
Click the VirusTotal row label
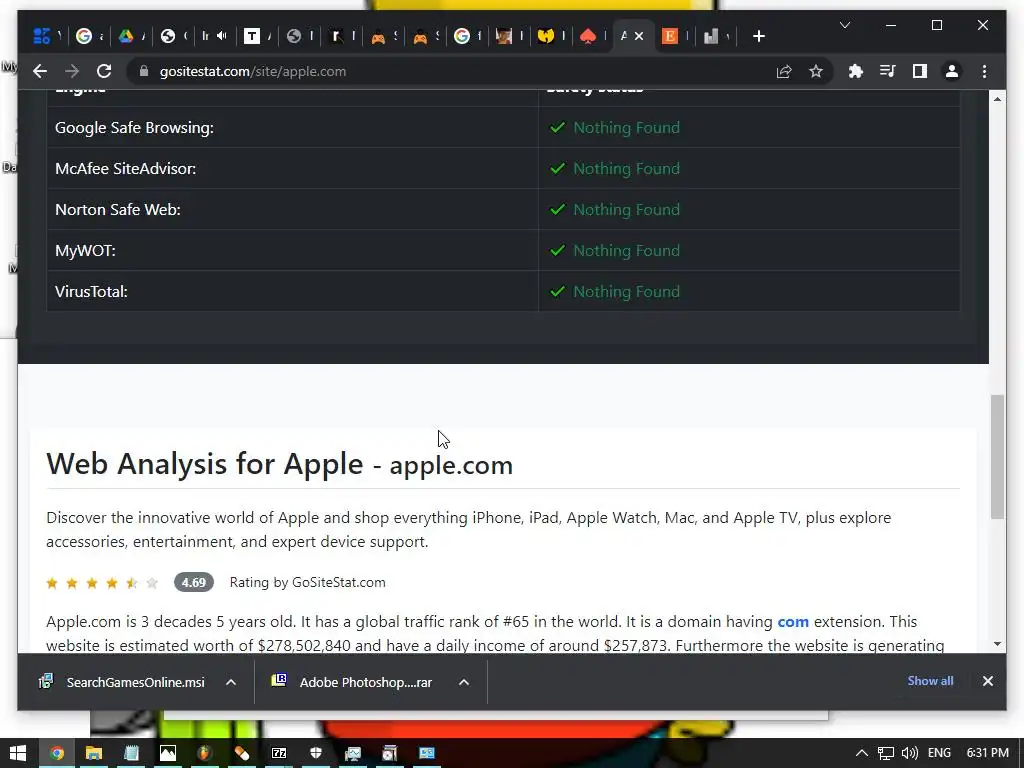pos(91,292)
